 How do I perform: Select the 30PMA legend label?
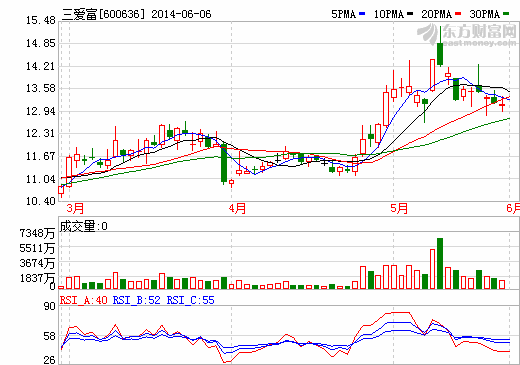[x=485, y=14]
